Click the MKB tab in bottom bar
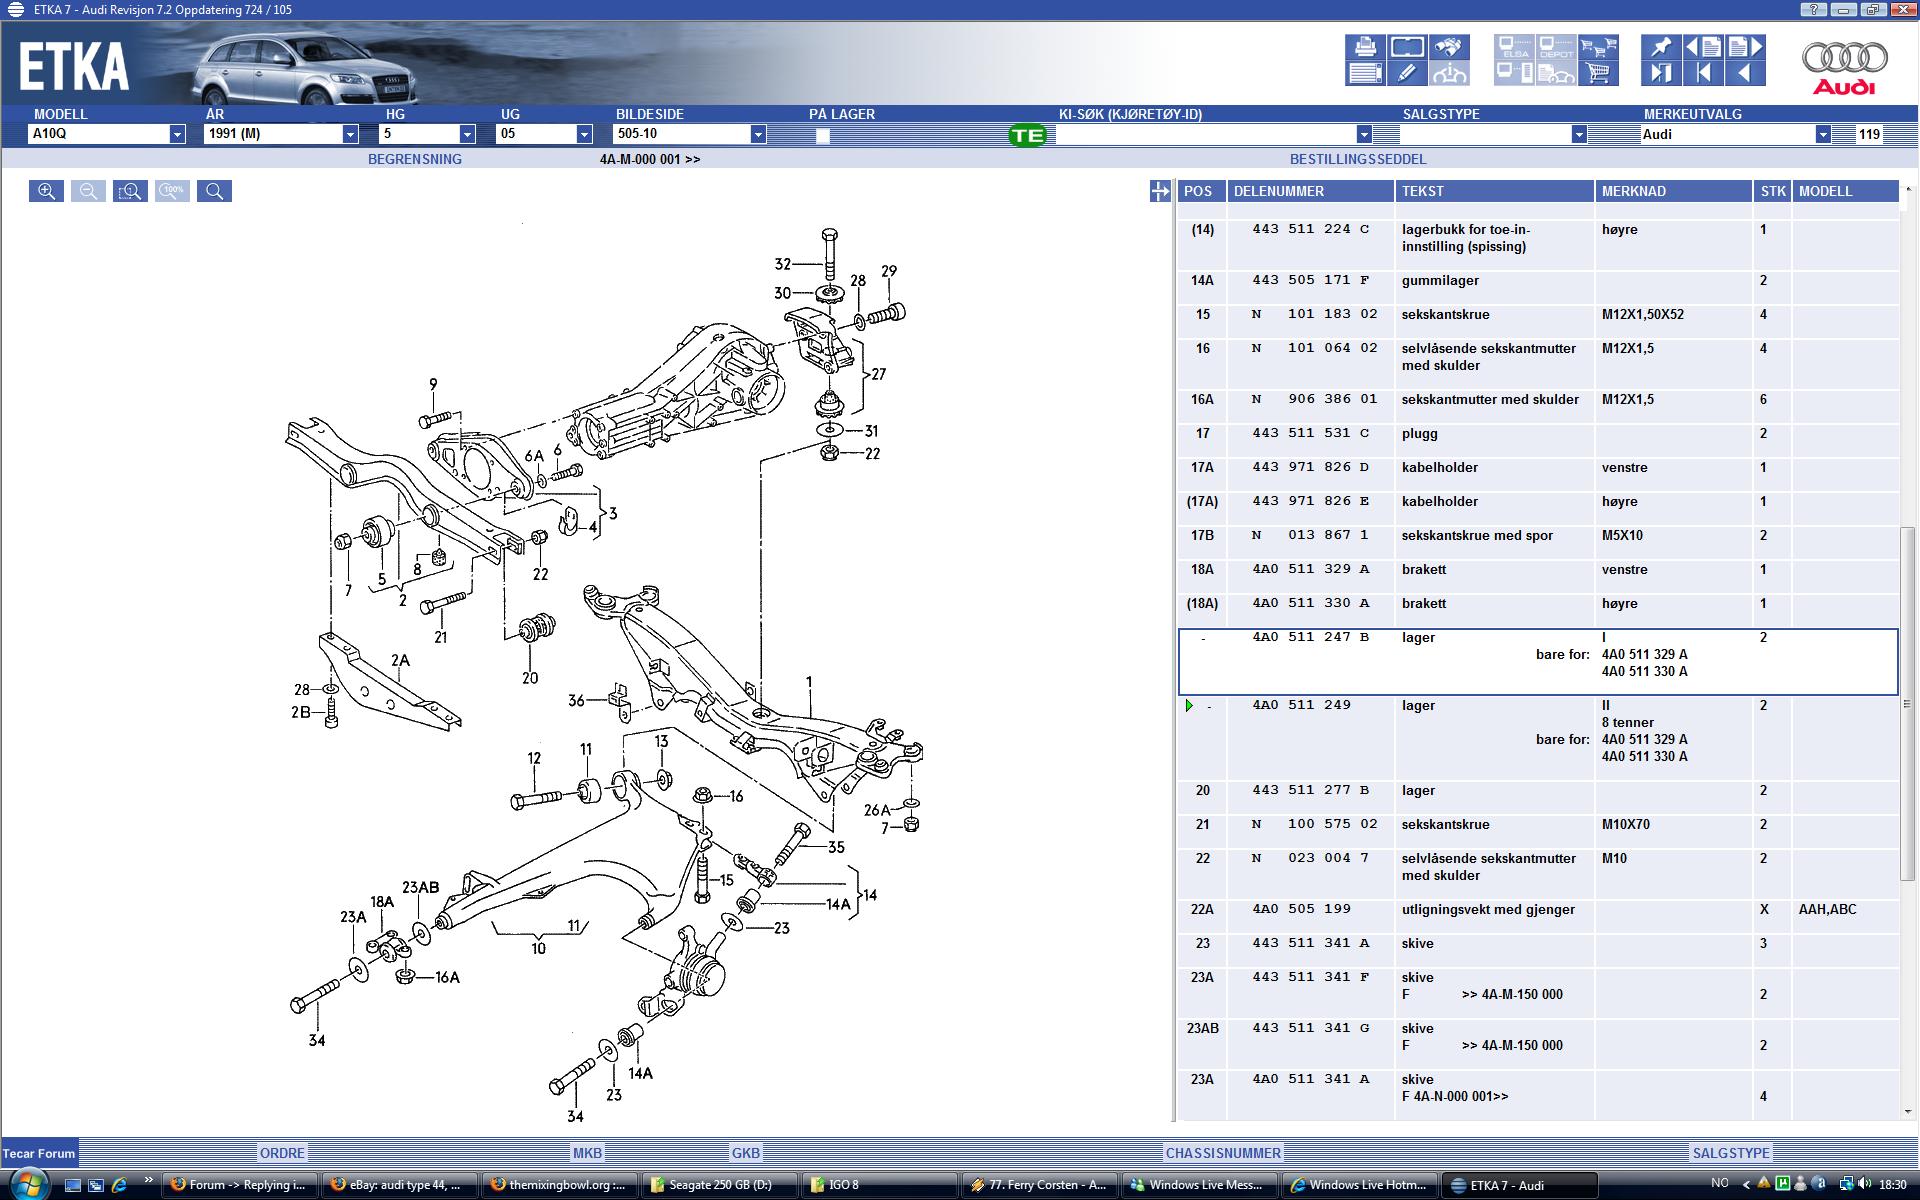1920x1200 pixels. coord(587,1153)
